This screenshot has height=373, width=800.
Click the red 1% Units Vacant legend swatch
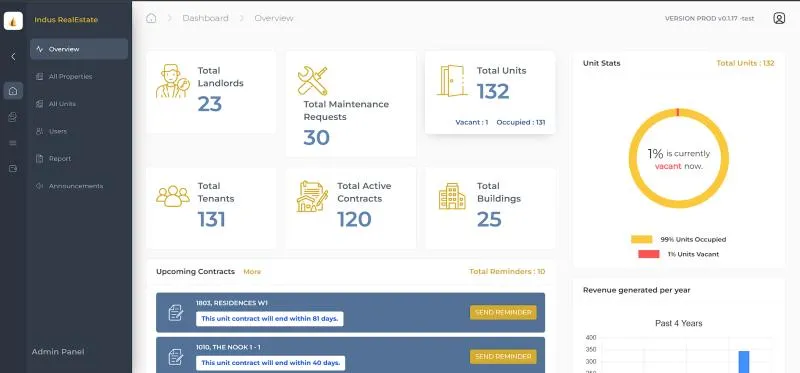tap(648, 254)
